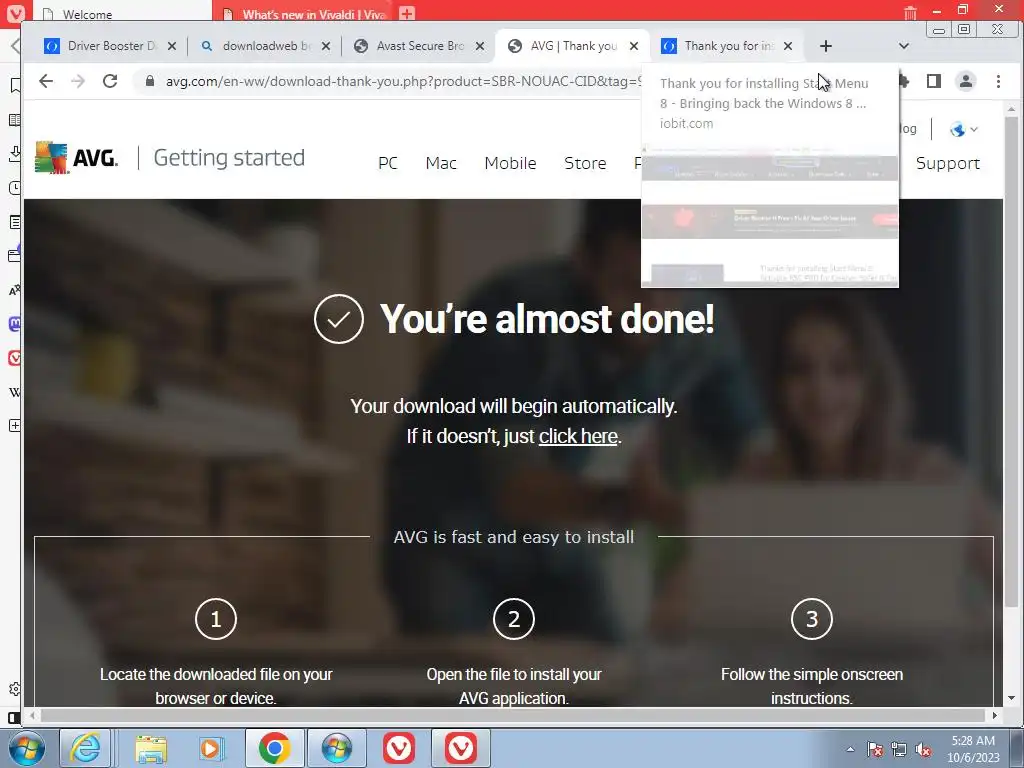Click the address bar URL field
1024x768 pixels.
click(x=402, y=81)
